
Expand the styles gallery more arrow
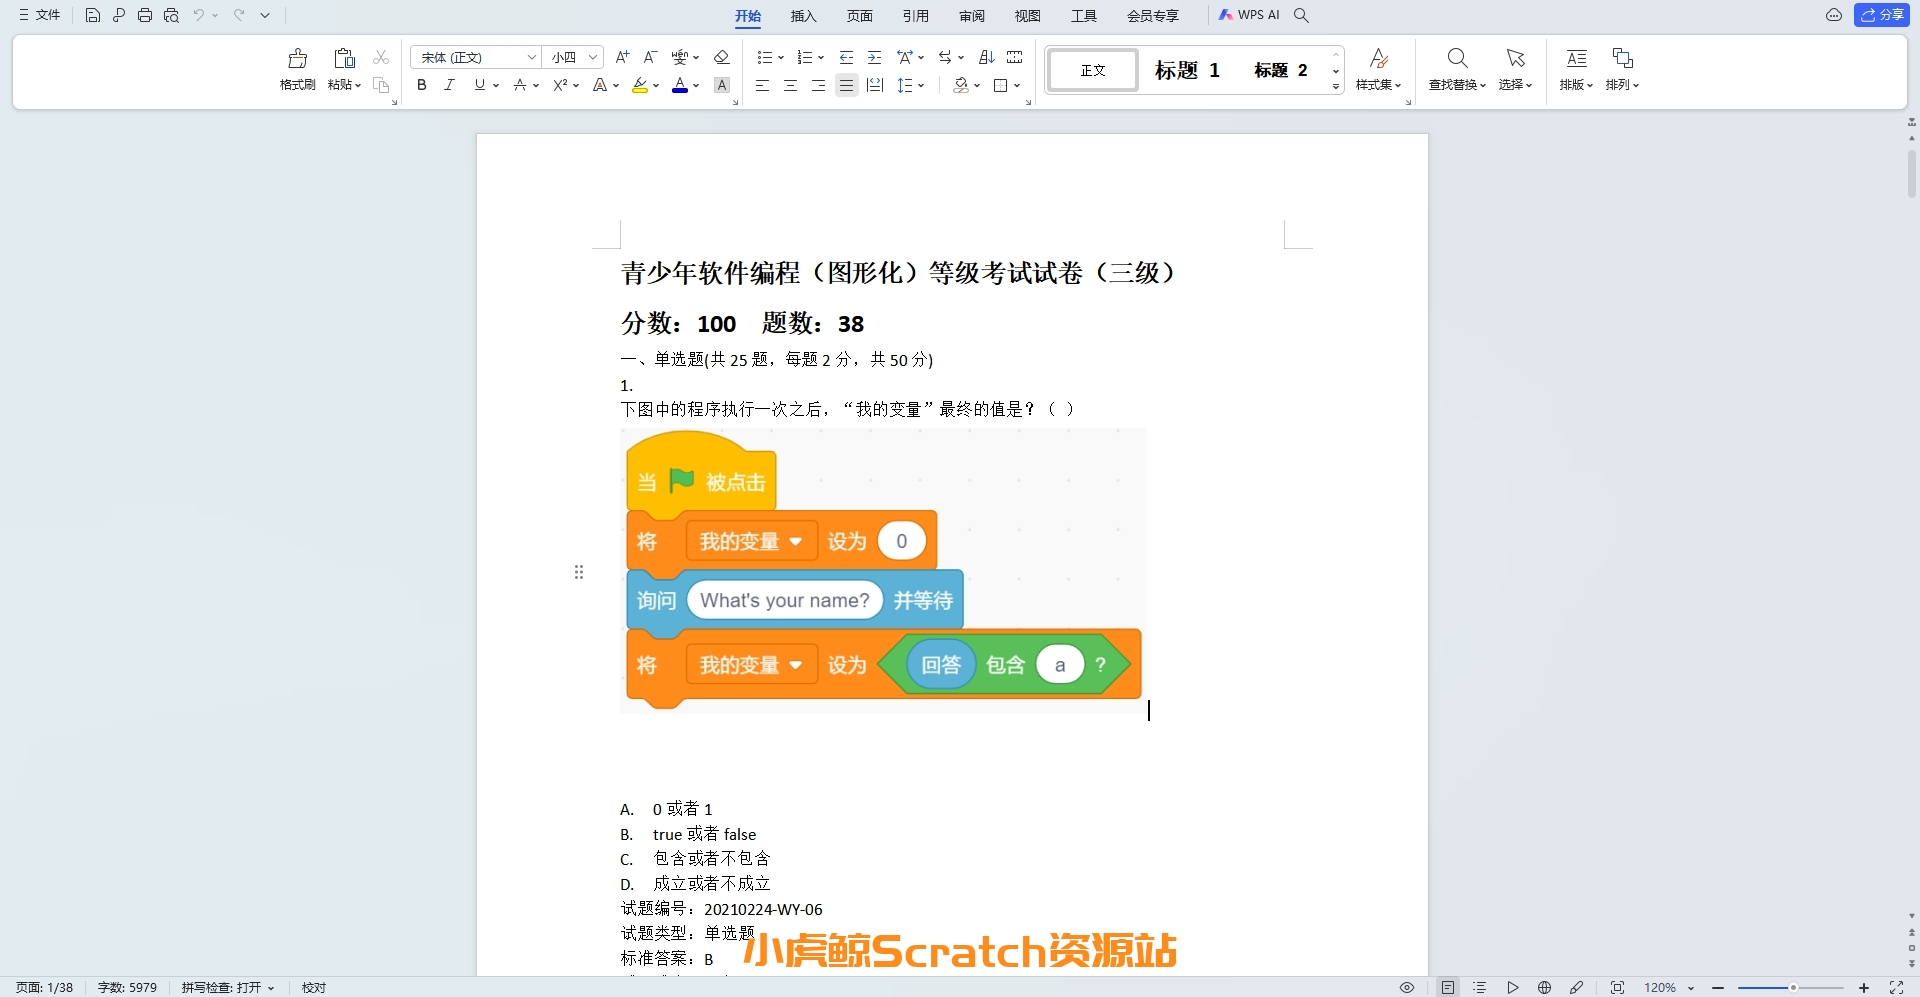[x=1336, y=87]
